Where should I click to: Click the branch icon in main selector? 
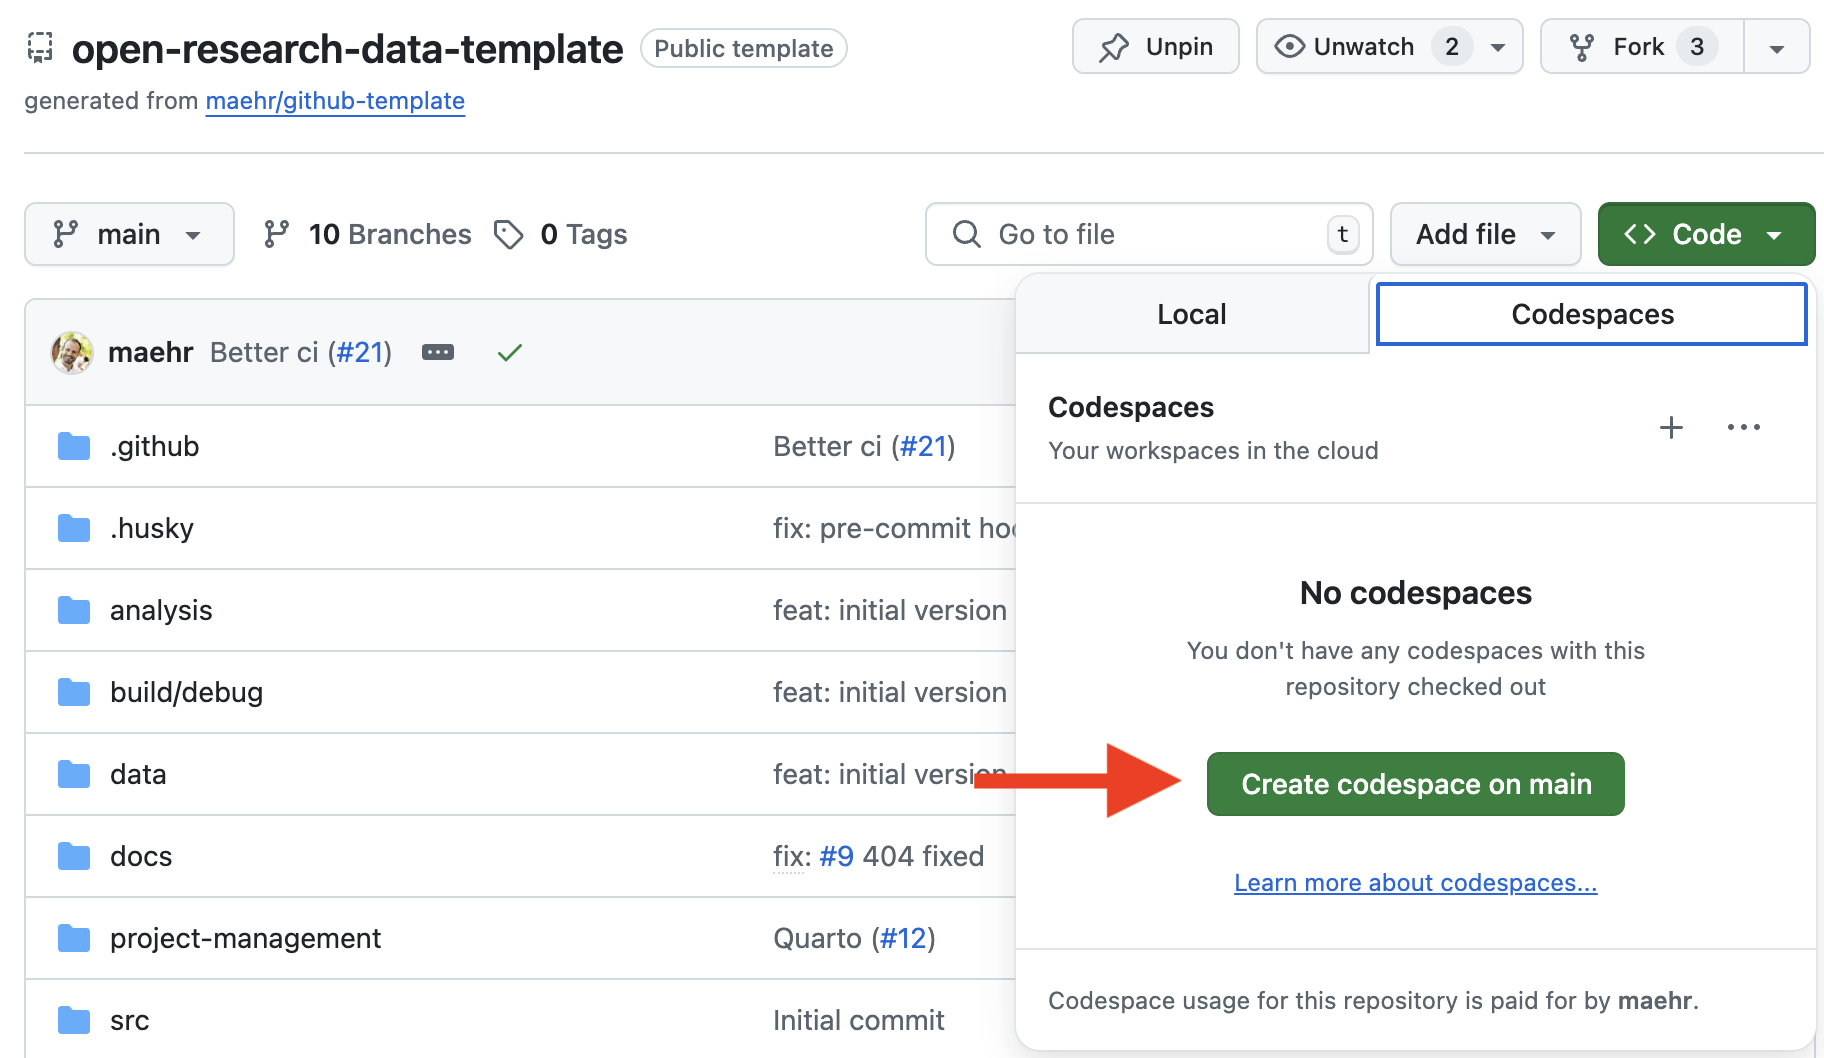click(x=65, y=234)
